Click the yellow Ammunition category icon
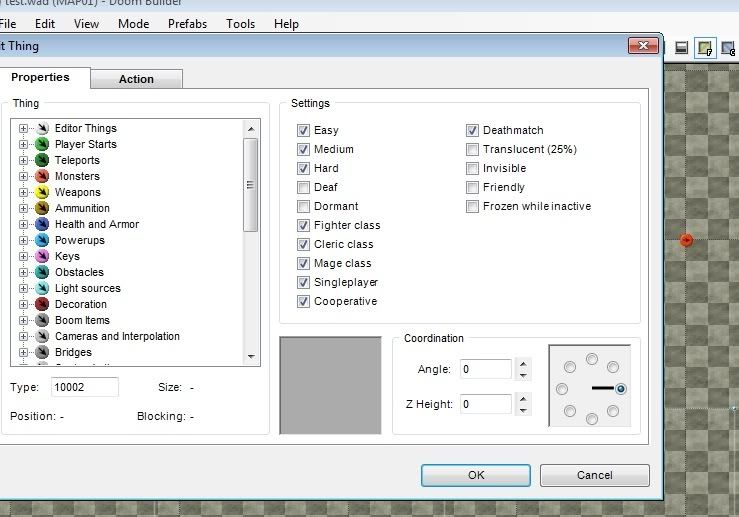739x517 pixels. [42, 208]
